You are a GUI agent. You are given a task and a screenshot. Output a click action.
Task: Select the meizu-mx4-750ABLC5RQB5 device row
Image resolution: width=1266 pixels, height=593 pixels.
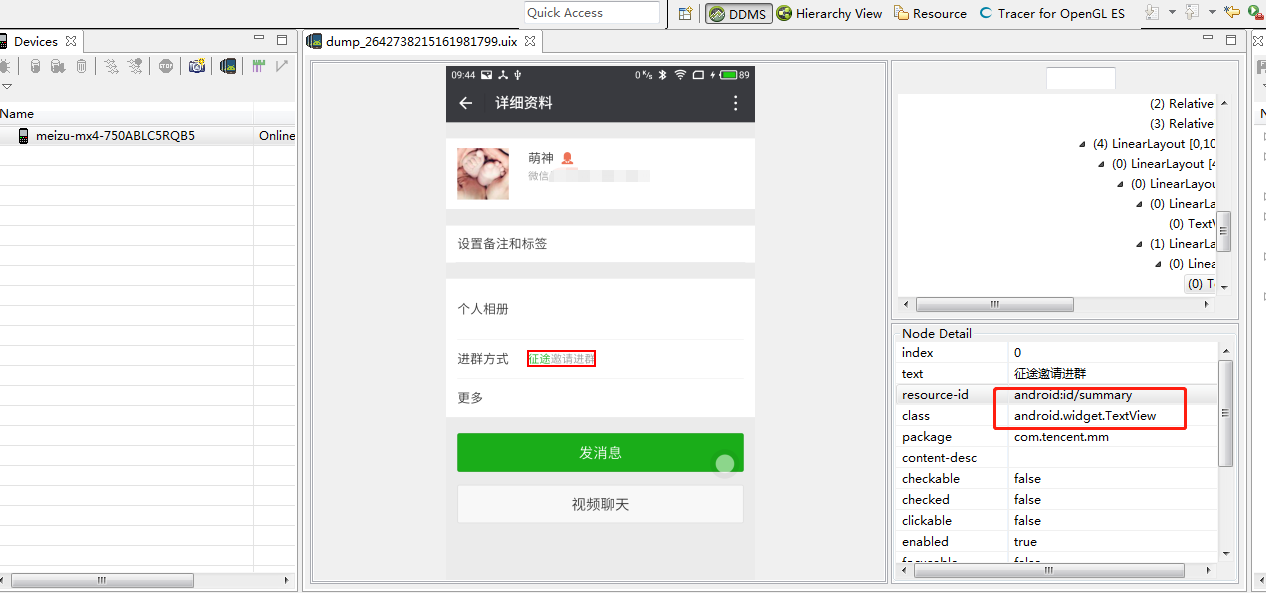click(x=148, y=136)
